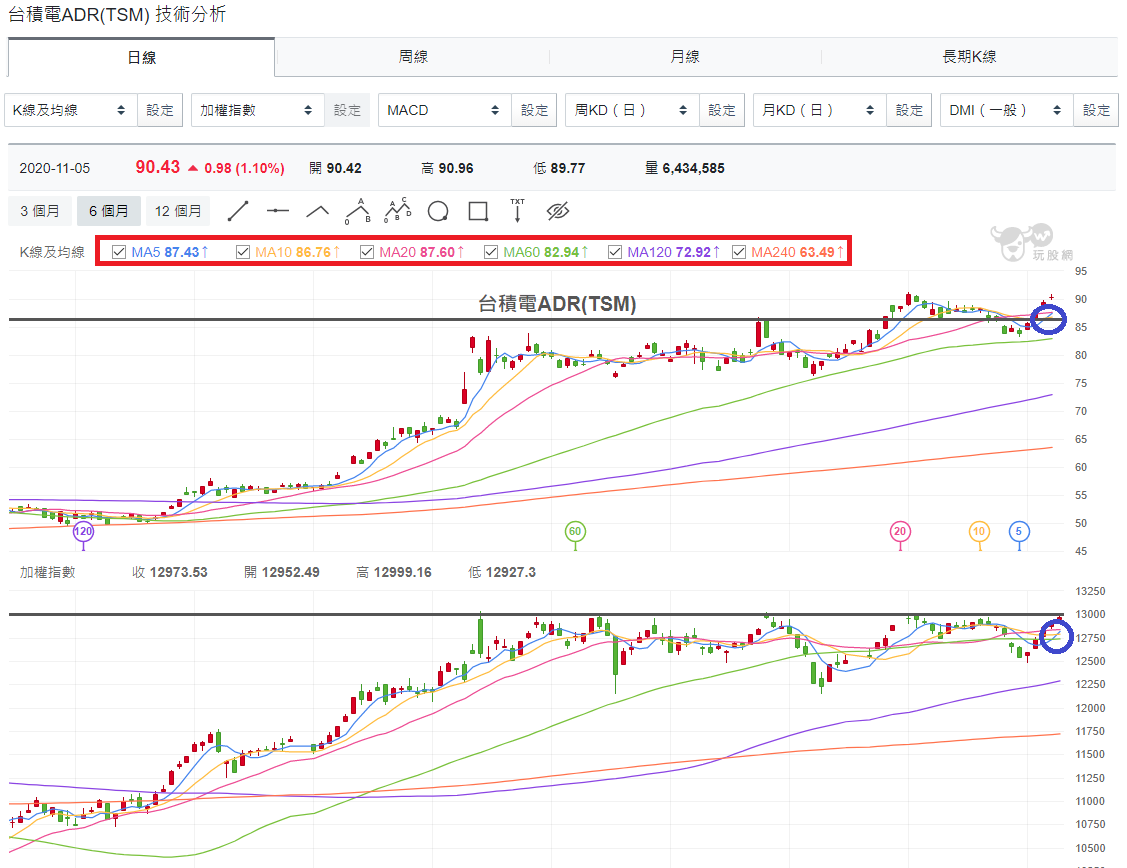1127x868 pixels.
Task: Open the 月線 tab
Action: pos(685,57)
